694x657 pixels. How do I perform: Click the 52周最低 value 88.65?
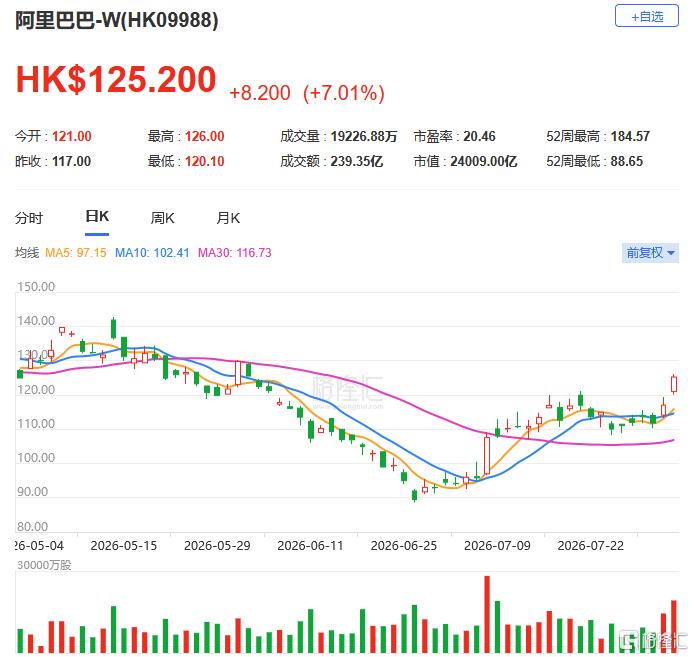tap(627, 161)
